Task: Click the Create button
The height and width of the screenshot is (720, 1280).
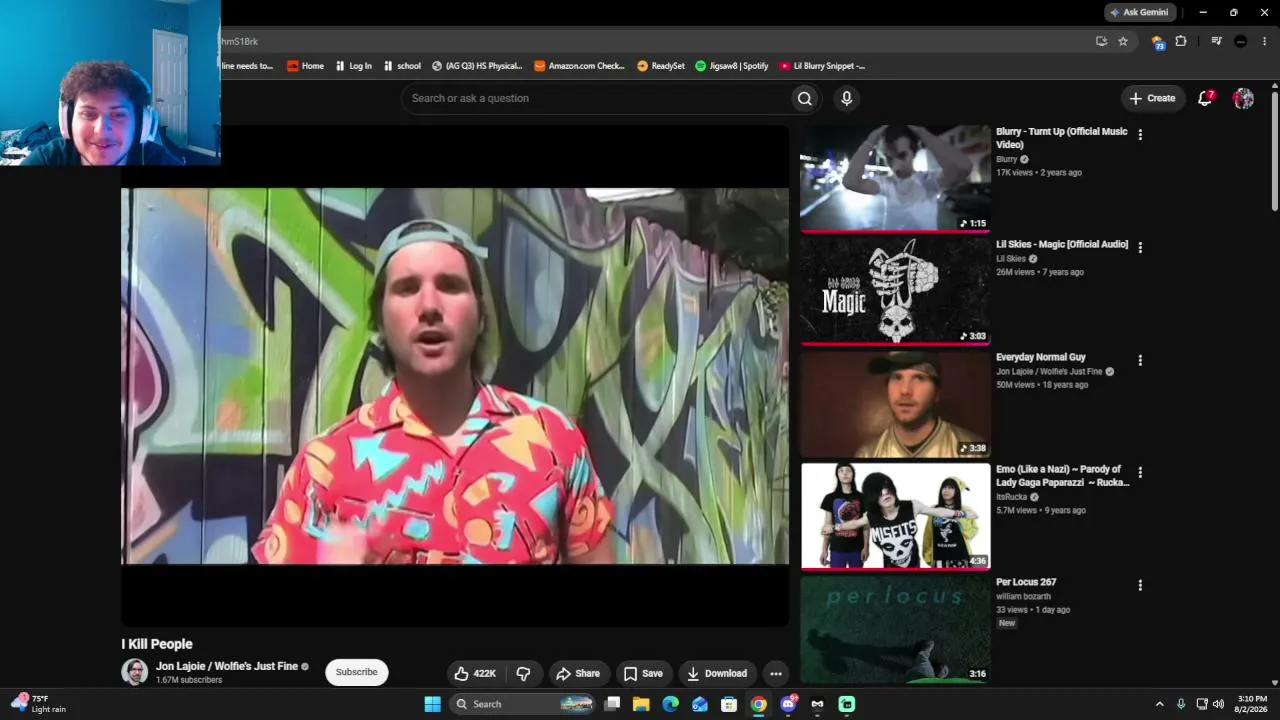Action: [x=1152, y=98]
